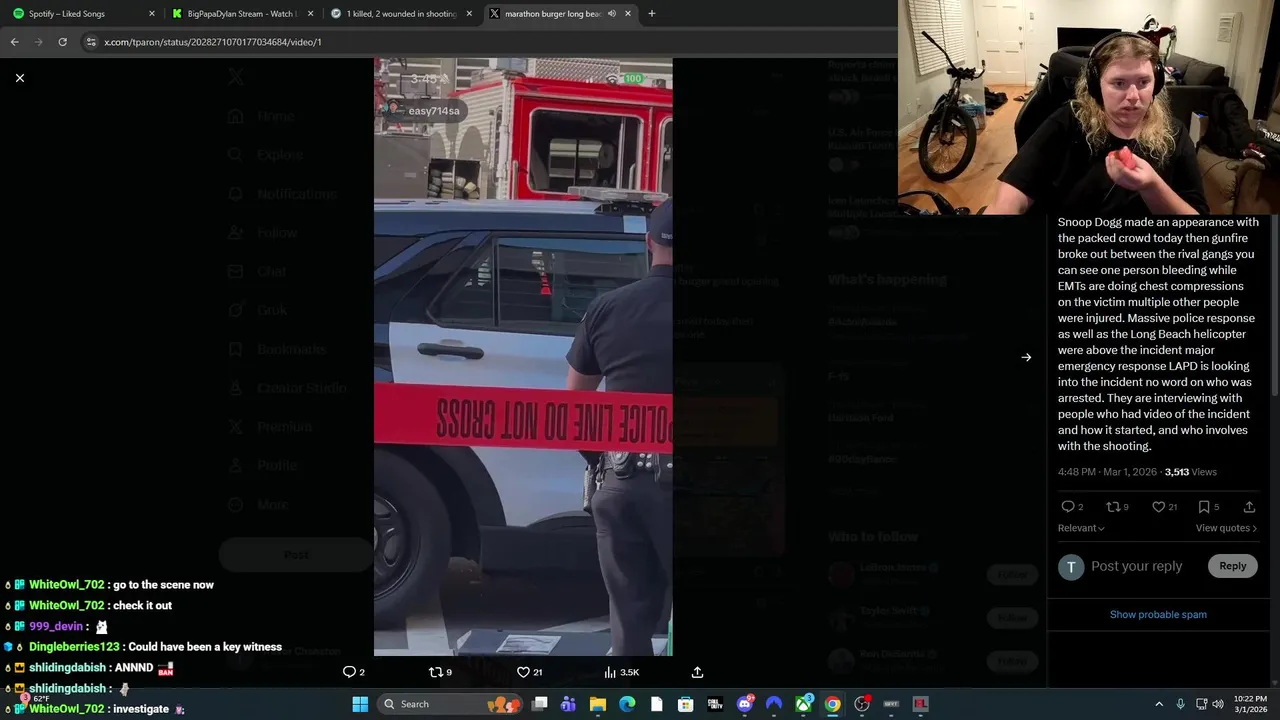Click timestamp 4:48 PM · Mar 1, 2026
The width and height of the screenshot is (1280, 720).
[1107, 472]
